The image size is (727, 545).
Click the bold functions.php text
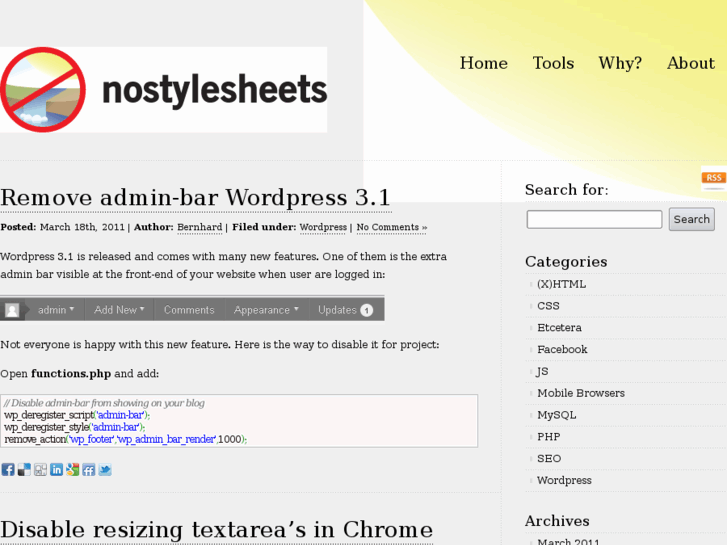(x=71, y=374)
